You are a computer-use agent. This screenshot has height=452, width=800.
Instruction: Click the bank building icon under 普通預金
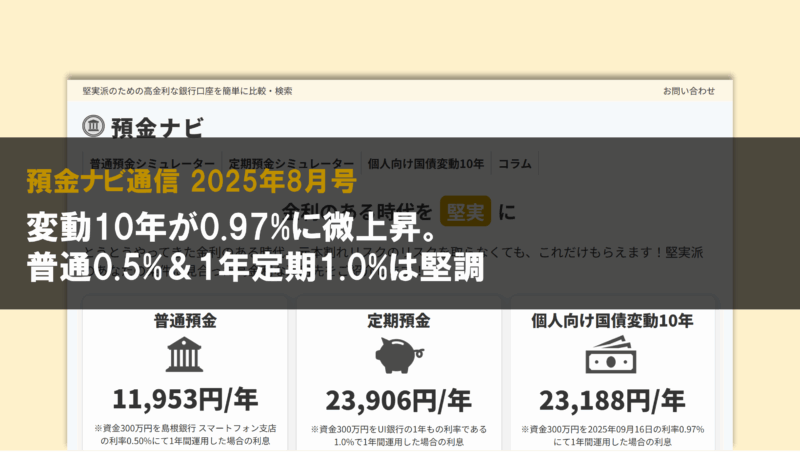point(185,356)
